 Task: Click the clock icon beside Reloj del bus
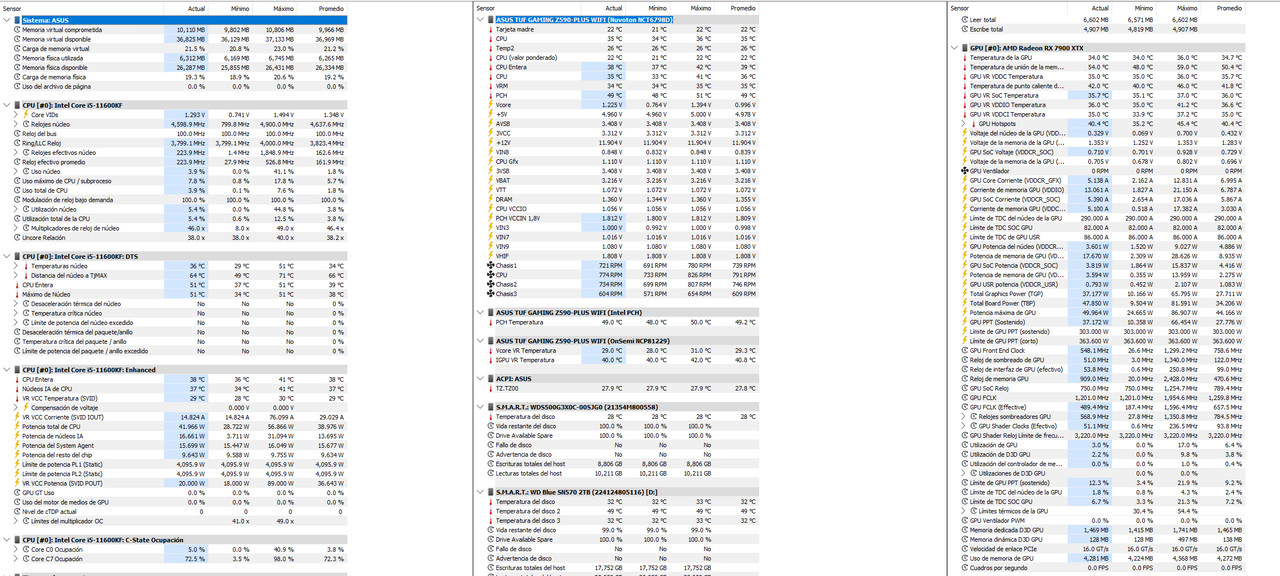[16, 133]
